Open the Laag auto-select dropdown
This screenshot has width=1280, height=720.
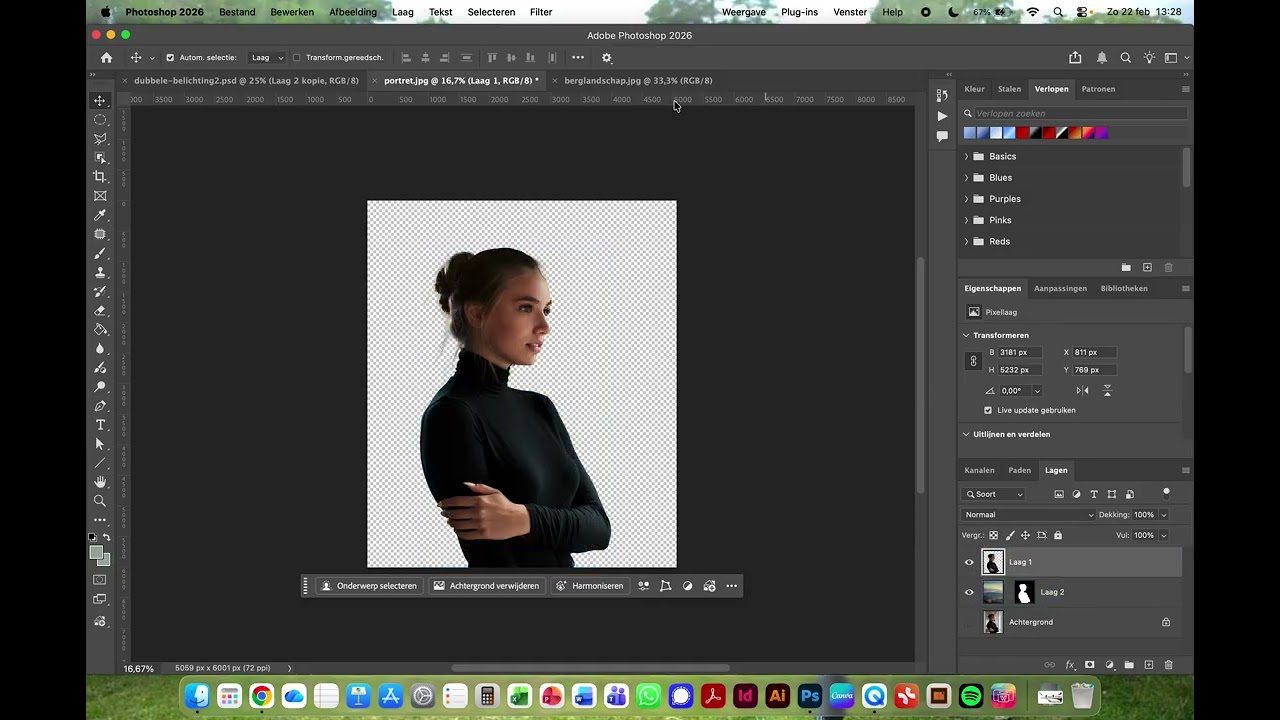click(x=267, y=58)
